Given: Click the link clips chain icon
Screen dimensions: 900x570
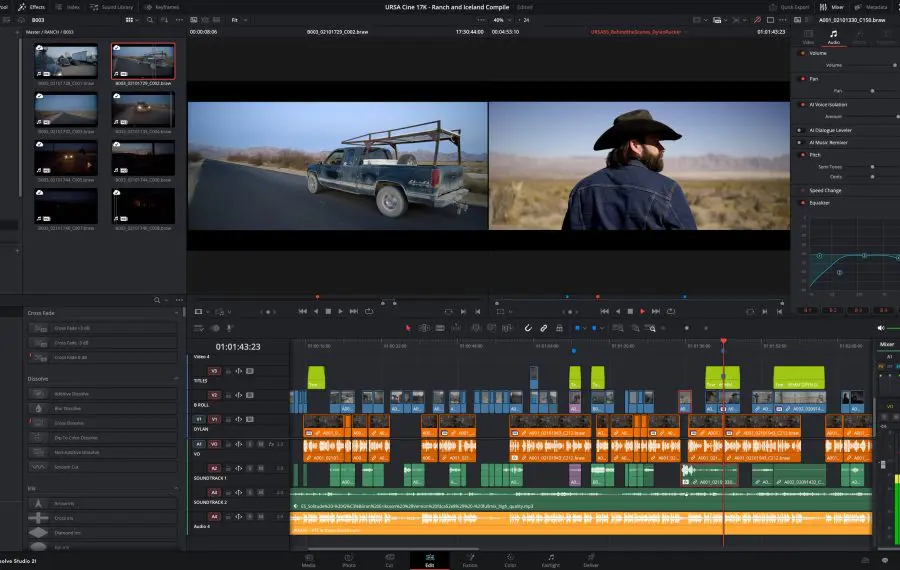Looking at the screenshot, I should pos(543,328).
